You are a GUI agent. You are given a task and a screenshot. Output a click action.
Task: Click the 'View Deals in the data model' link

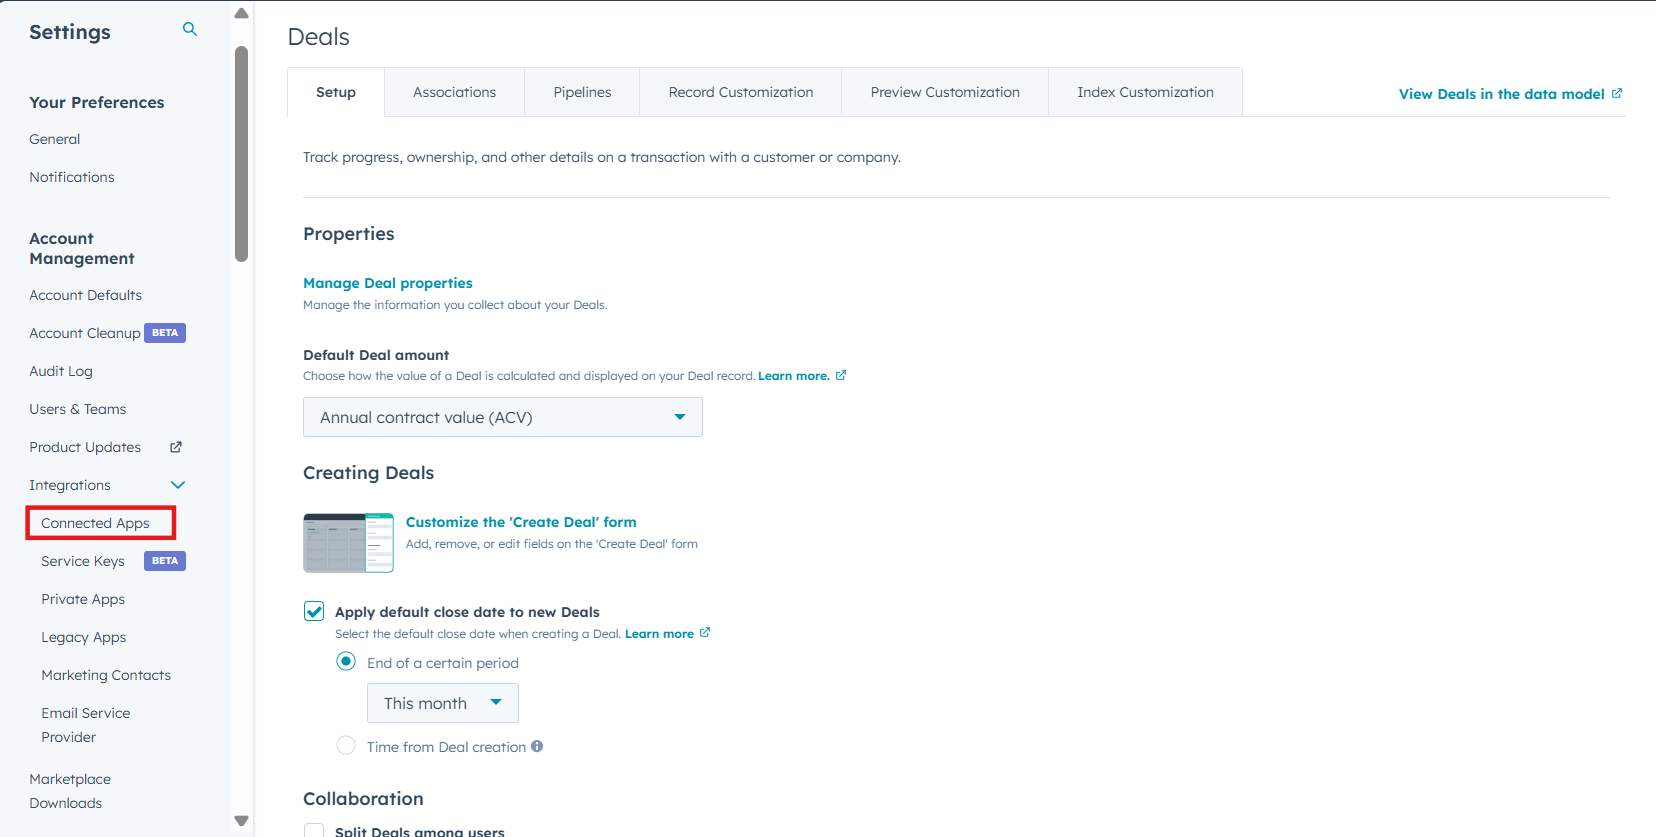tap(1501, 94)
